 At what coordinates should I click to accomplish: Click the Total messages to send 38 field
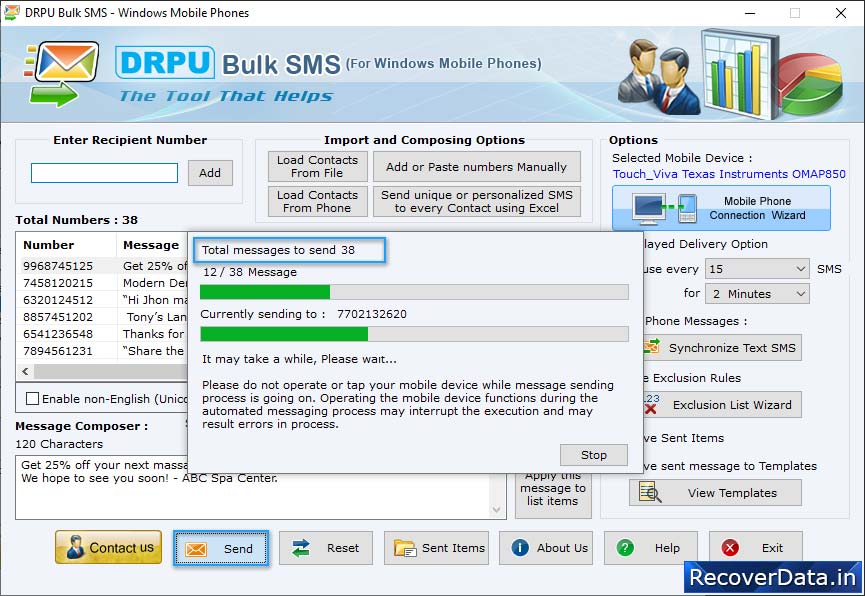coord(290,250)
